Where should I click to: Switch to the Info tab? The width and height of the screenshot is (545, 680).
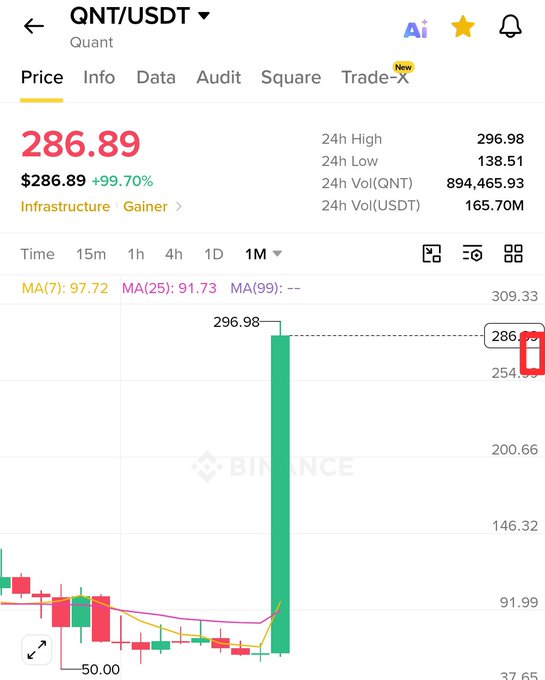coord(99,78)
